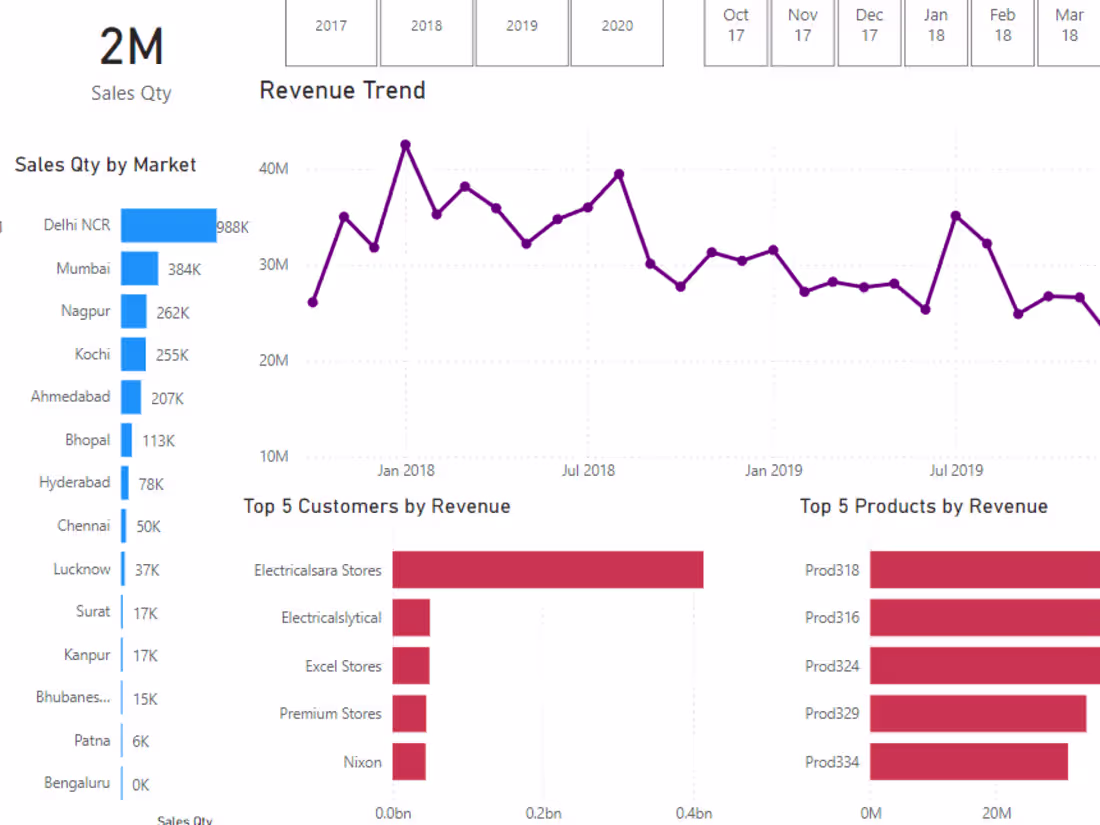Select the Bengaluru market bar
1100x825 pixels.
[124, 783]
